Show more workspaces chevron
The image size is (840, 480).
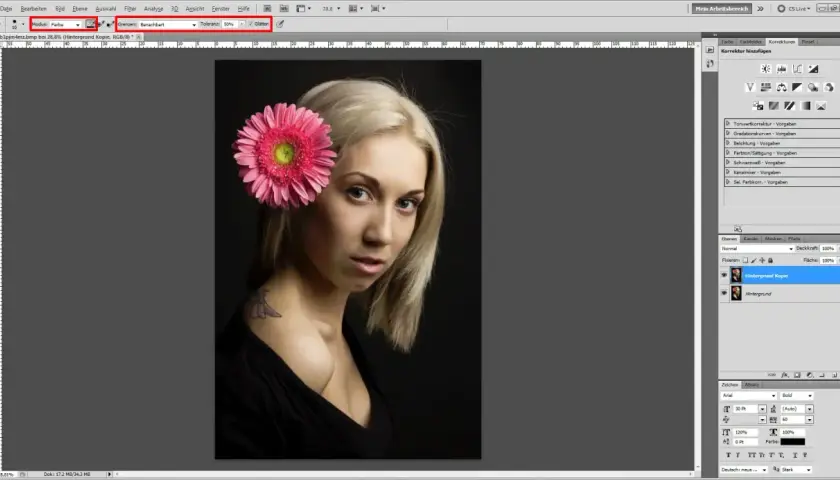point(760,9)
